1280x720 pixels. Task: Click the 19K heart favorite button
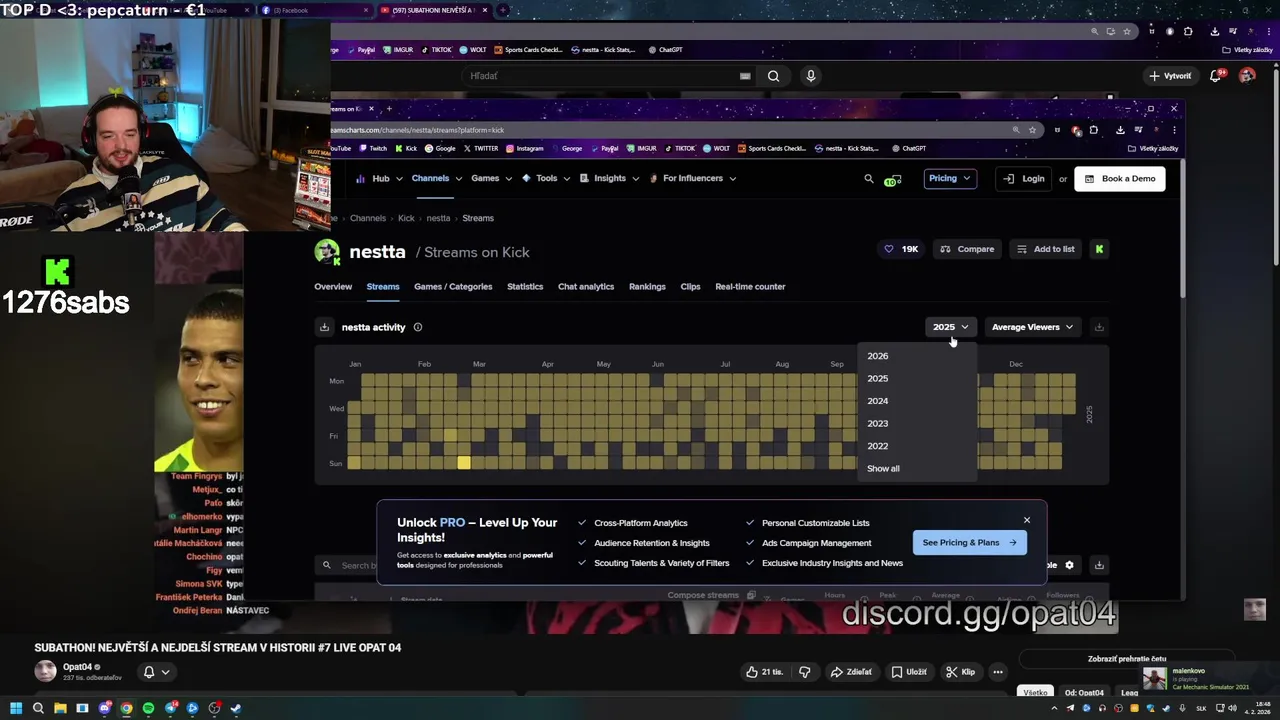pos(900,249)
